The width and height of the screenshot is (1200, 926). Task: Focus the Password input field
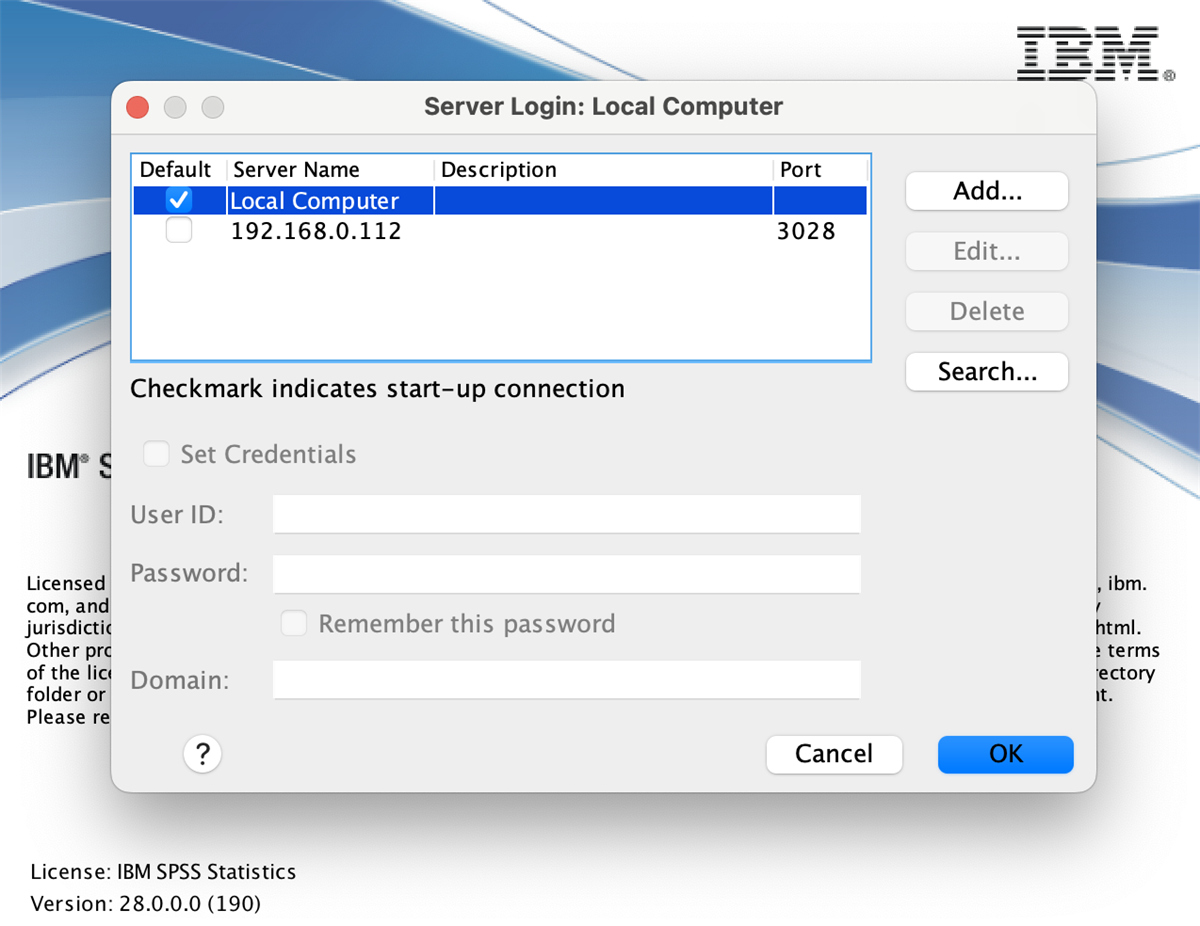pos(566,574)
